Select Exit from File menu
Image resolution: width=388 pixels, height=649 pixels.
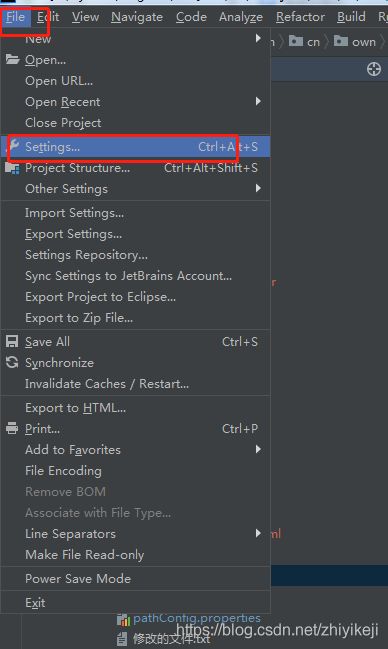(x=135, y=603)
